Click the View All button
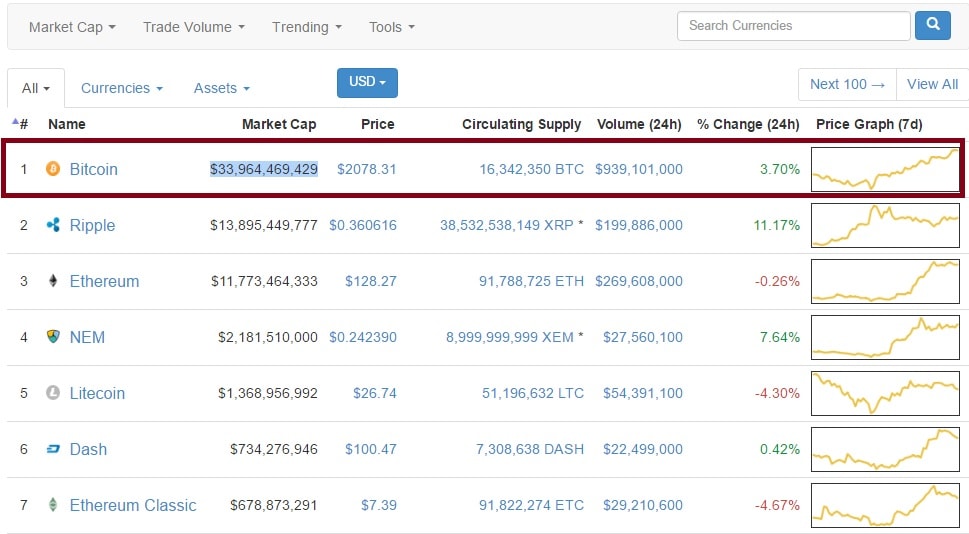 932,84
